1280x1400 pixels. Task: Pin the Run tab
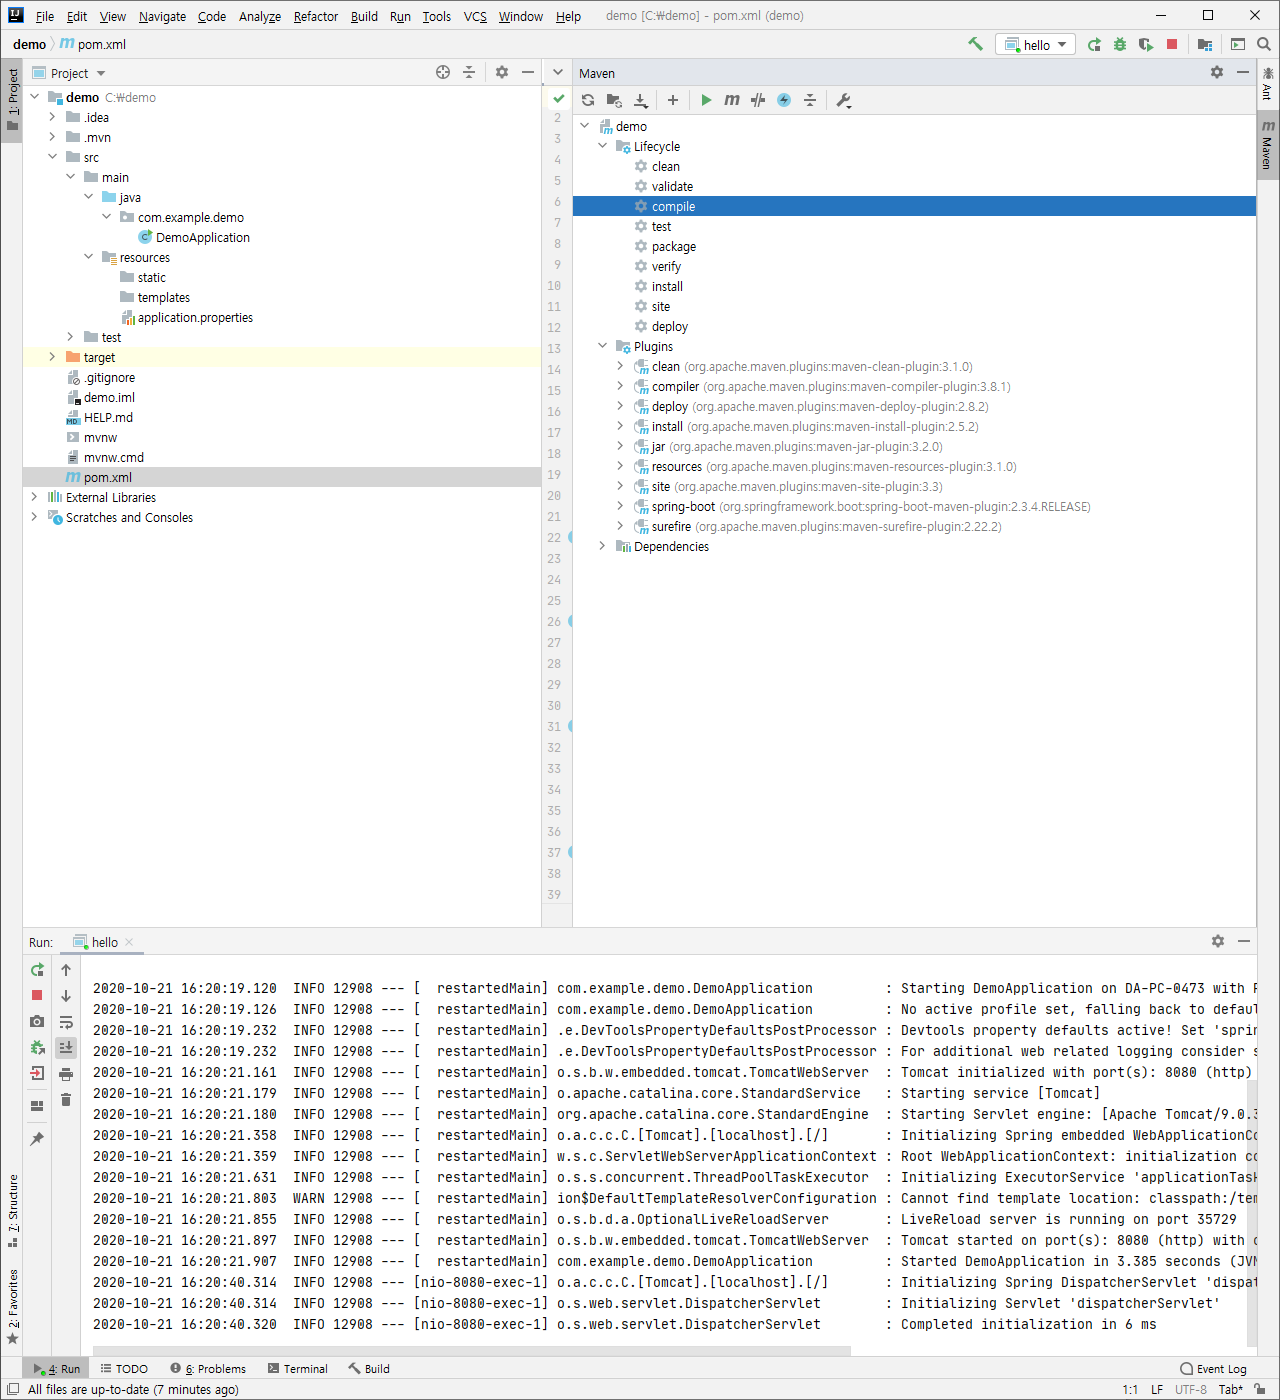(37, 1139)
